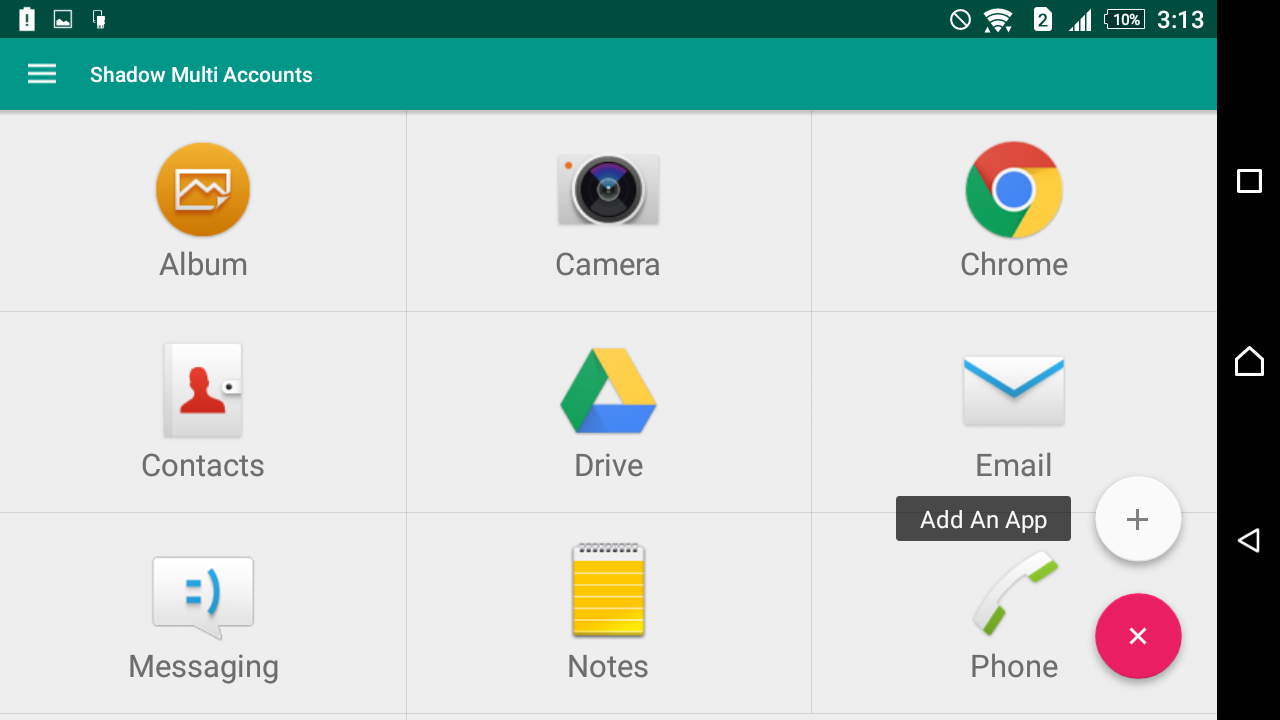1280x720 pixels.
Task: Open the Email envelope icon
Action: (1014, 390)
